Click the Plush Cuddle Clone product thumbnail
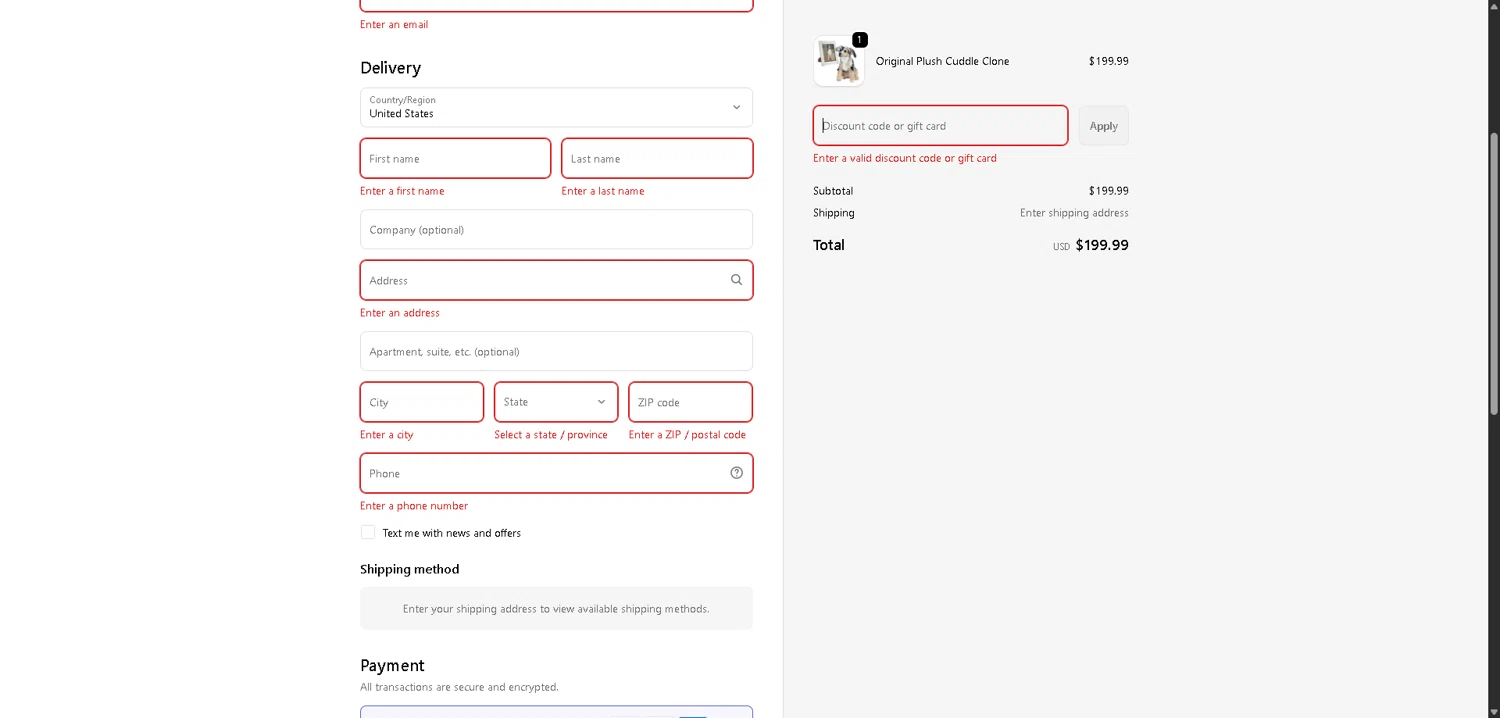The height and width of the screenshot is (718, 1500). pos(838,62)
